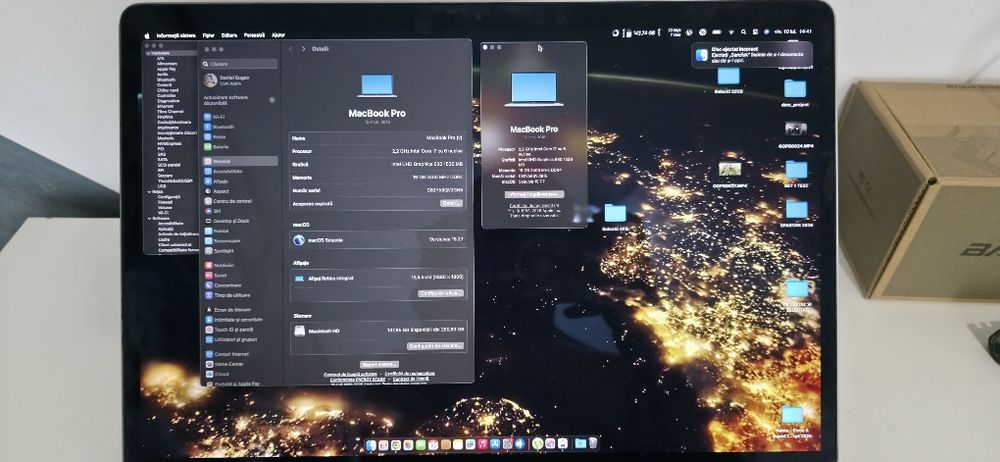
Task: Select NVMExpress in System Information tree
Action: coord(169,144)
